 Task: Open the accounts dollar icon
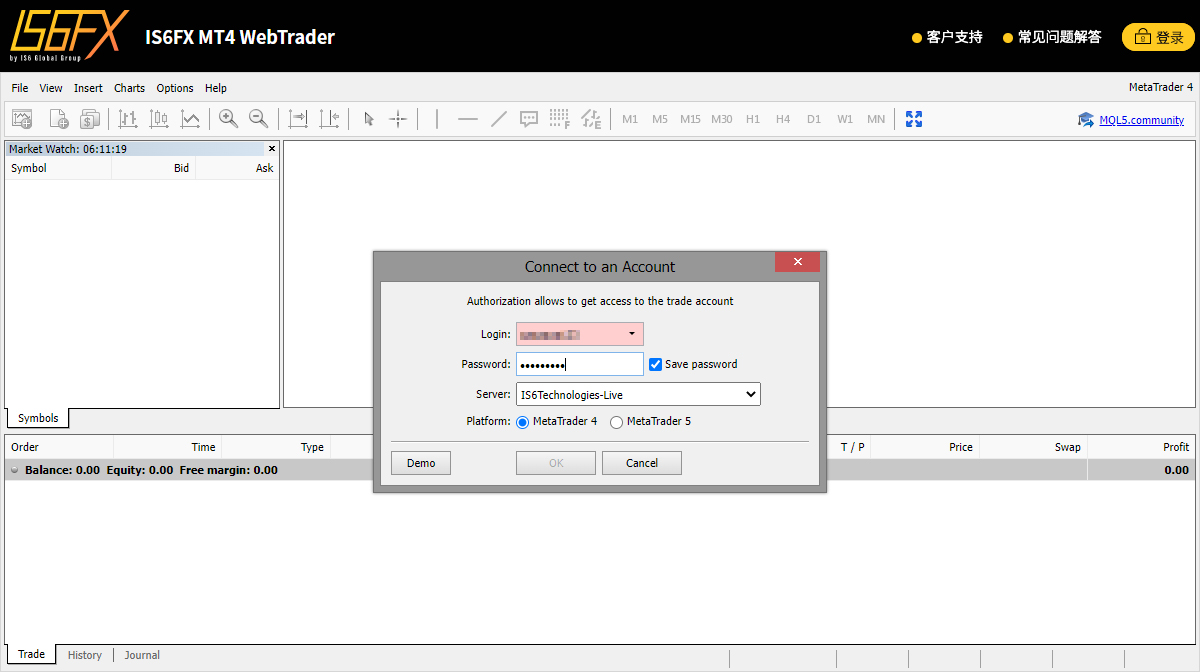pyautogui.click(x=90, y=119)
